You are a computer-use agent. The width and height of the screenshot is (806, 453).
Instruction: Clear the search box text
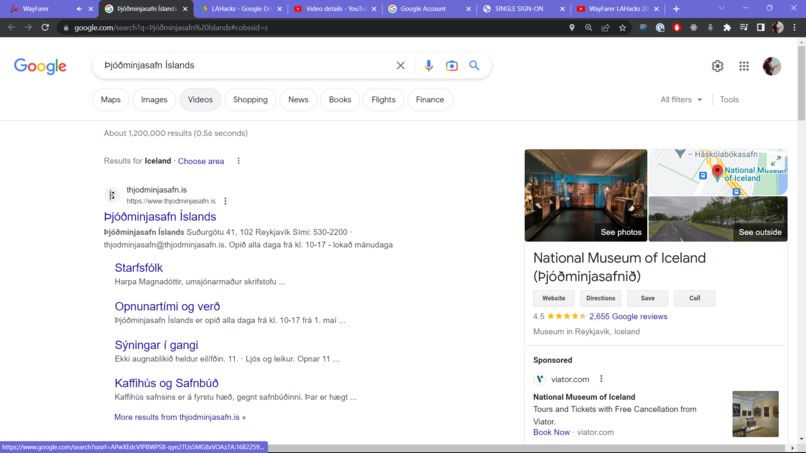point(400,65)
